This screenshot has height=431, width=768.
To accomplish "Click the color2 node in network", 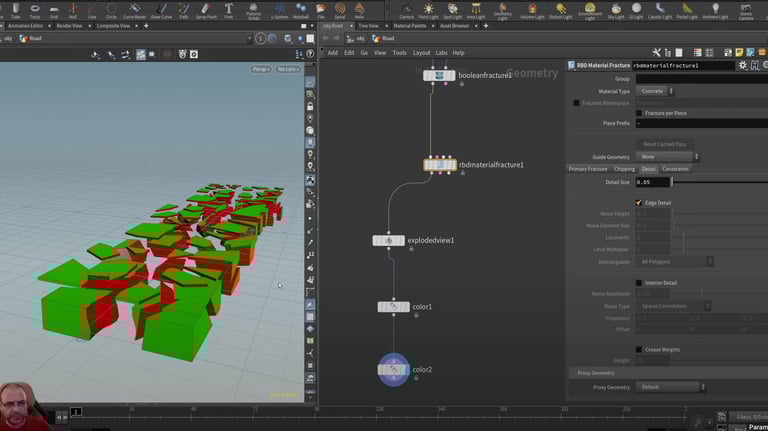I will (393, 370).
